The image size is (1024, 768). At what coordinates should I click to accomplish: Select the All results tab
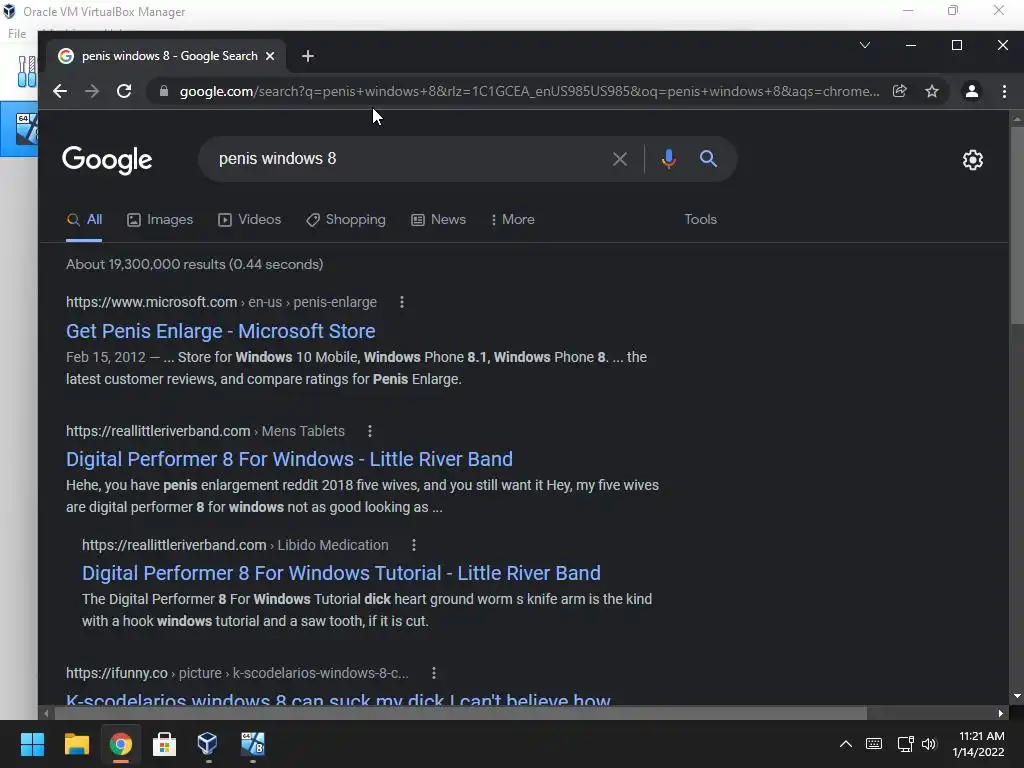click(x=84, y=220)
